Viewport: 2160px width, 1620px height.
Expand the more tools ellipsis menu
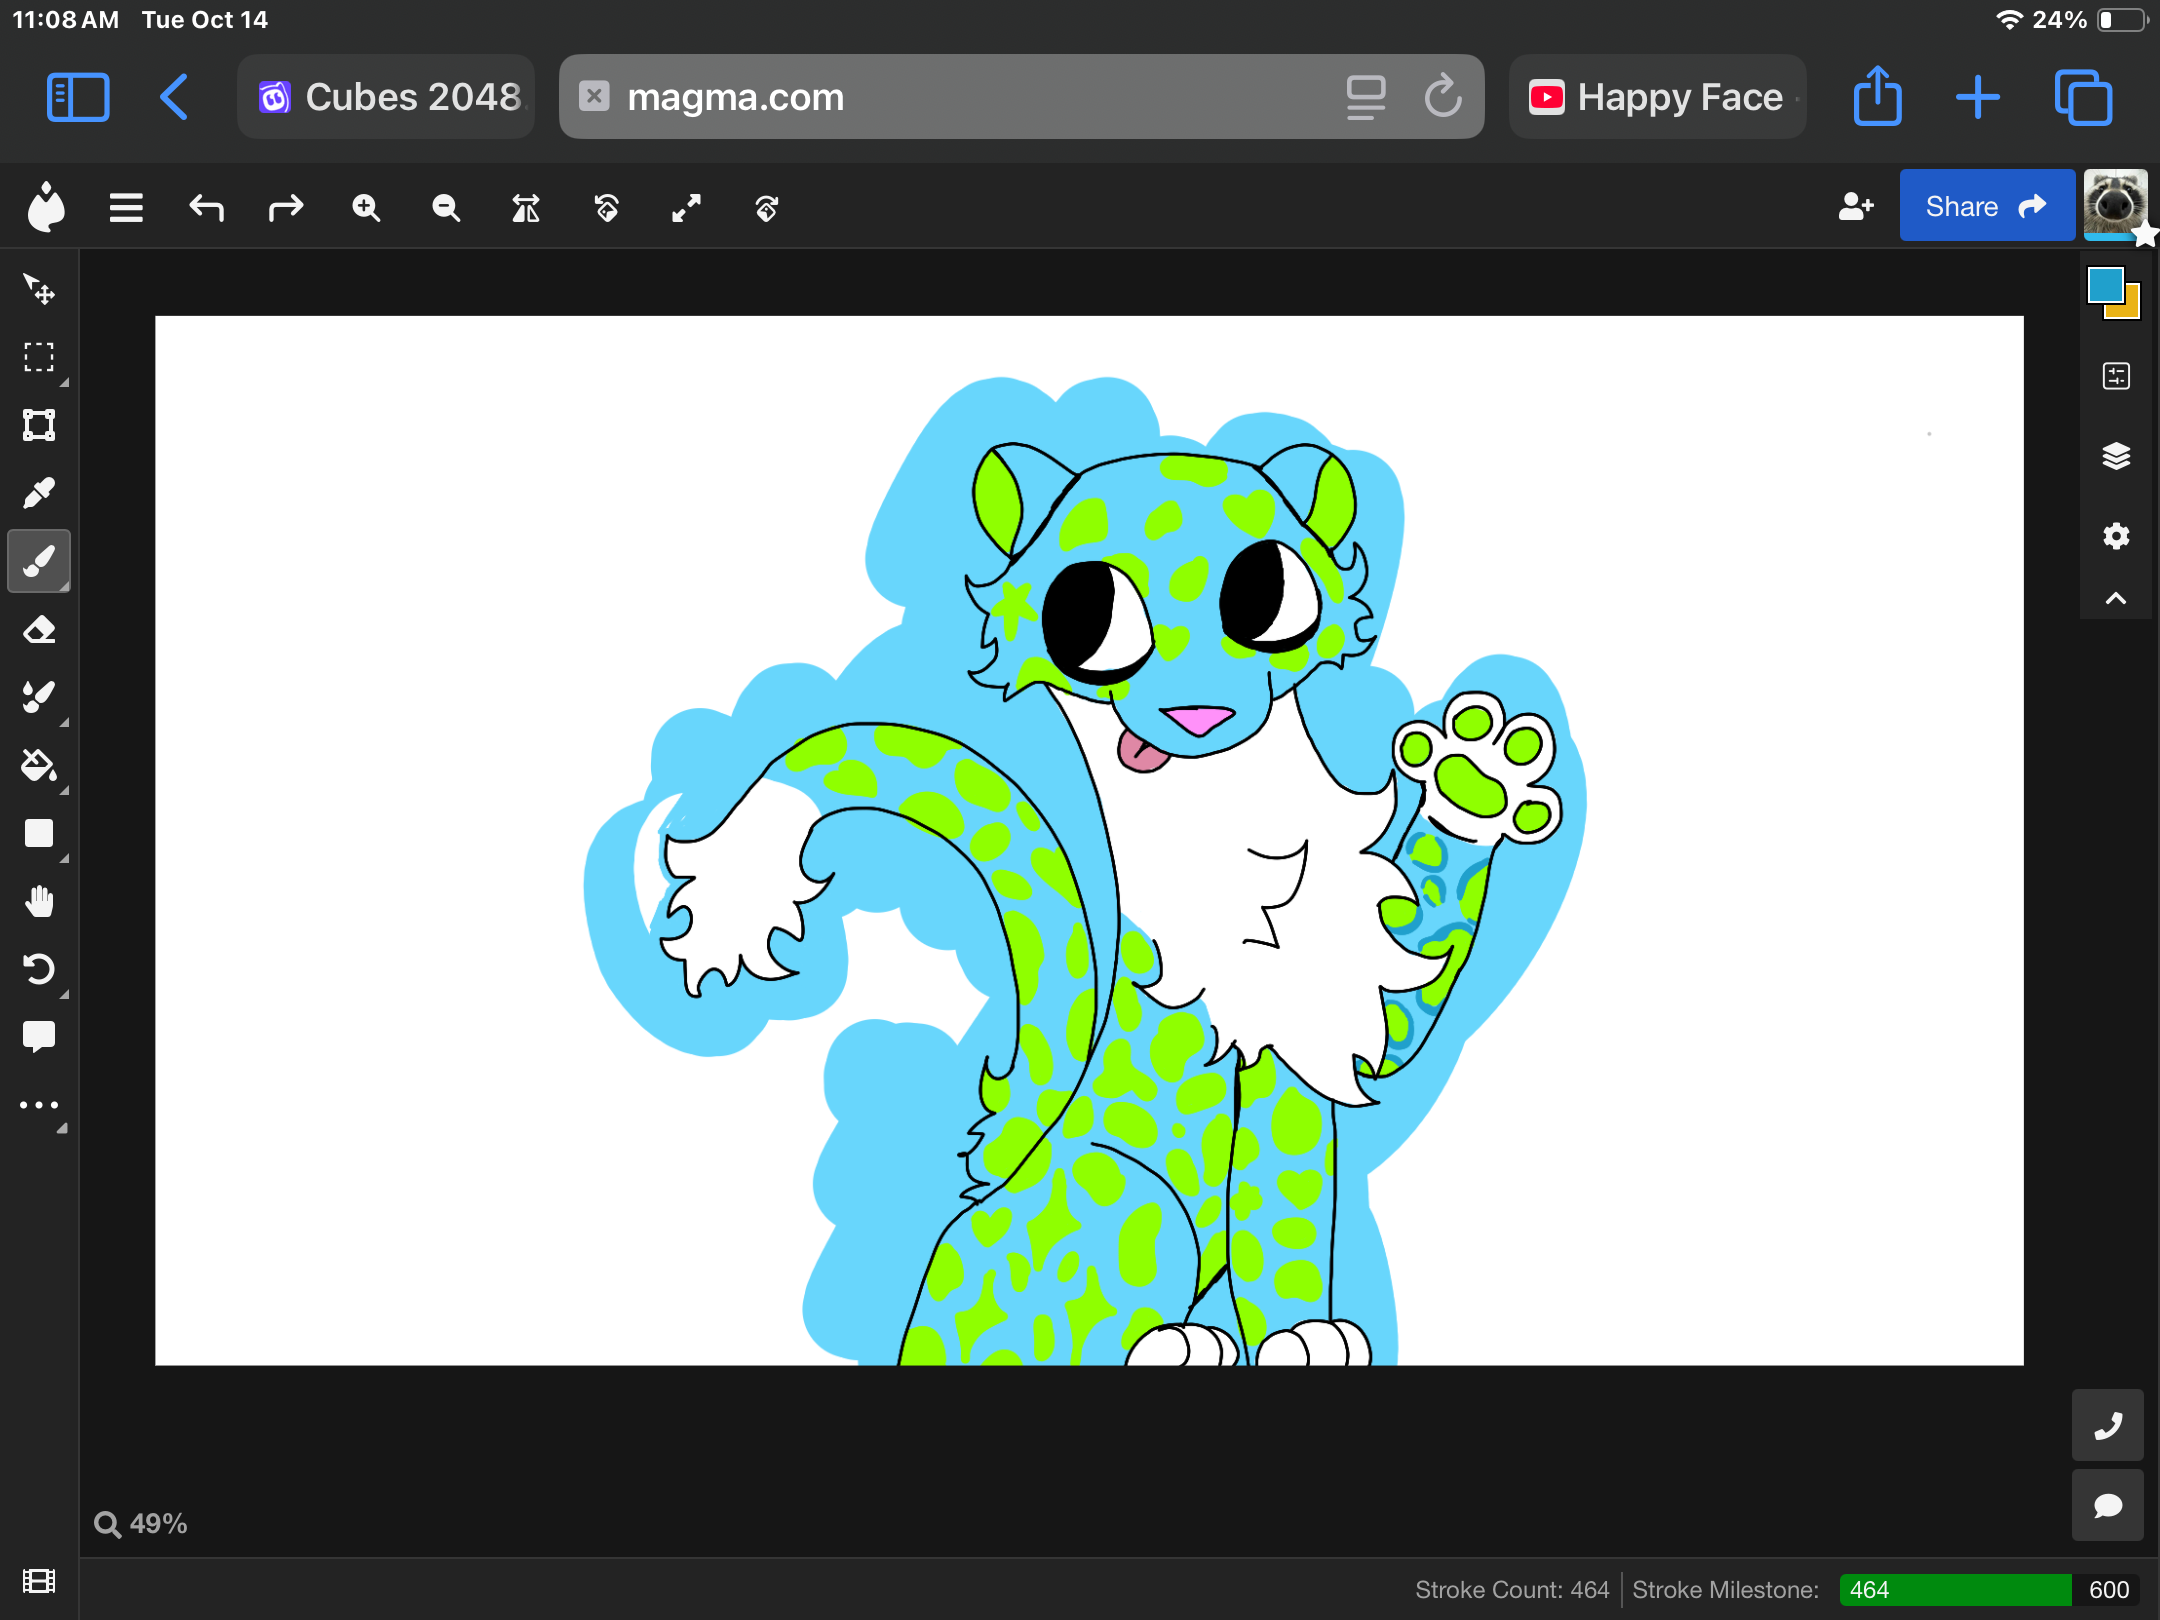(x=39, y=1105)
